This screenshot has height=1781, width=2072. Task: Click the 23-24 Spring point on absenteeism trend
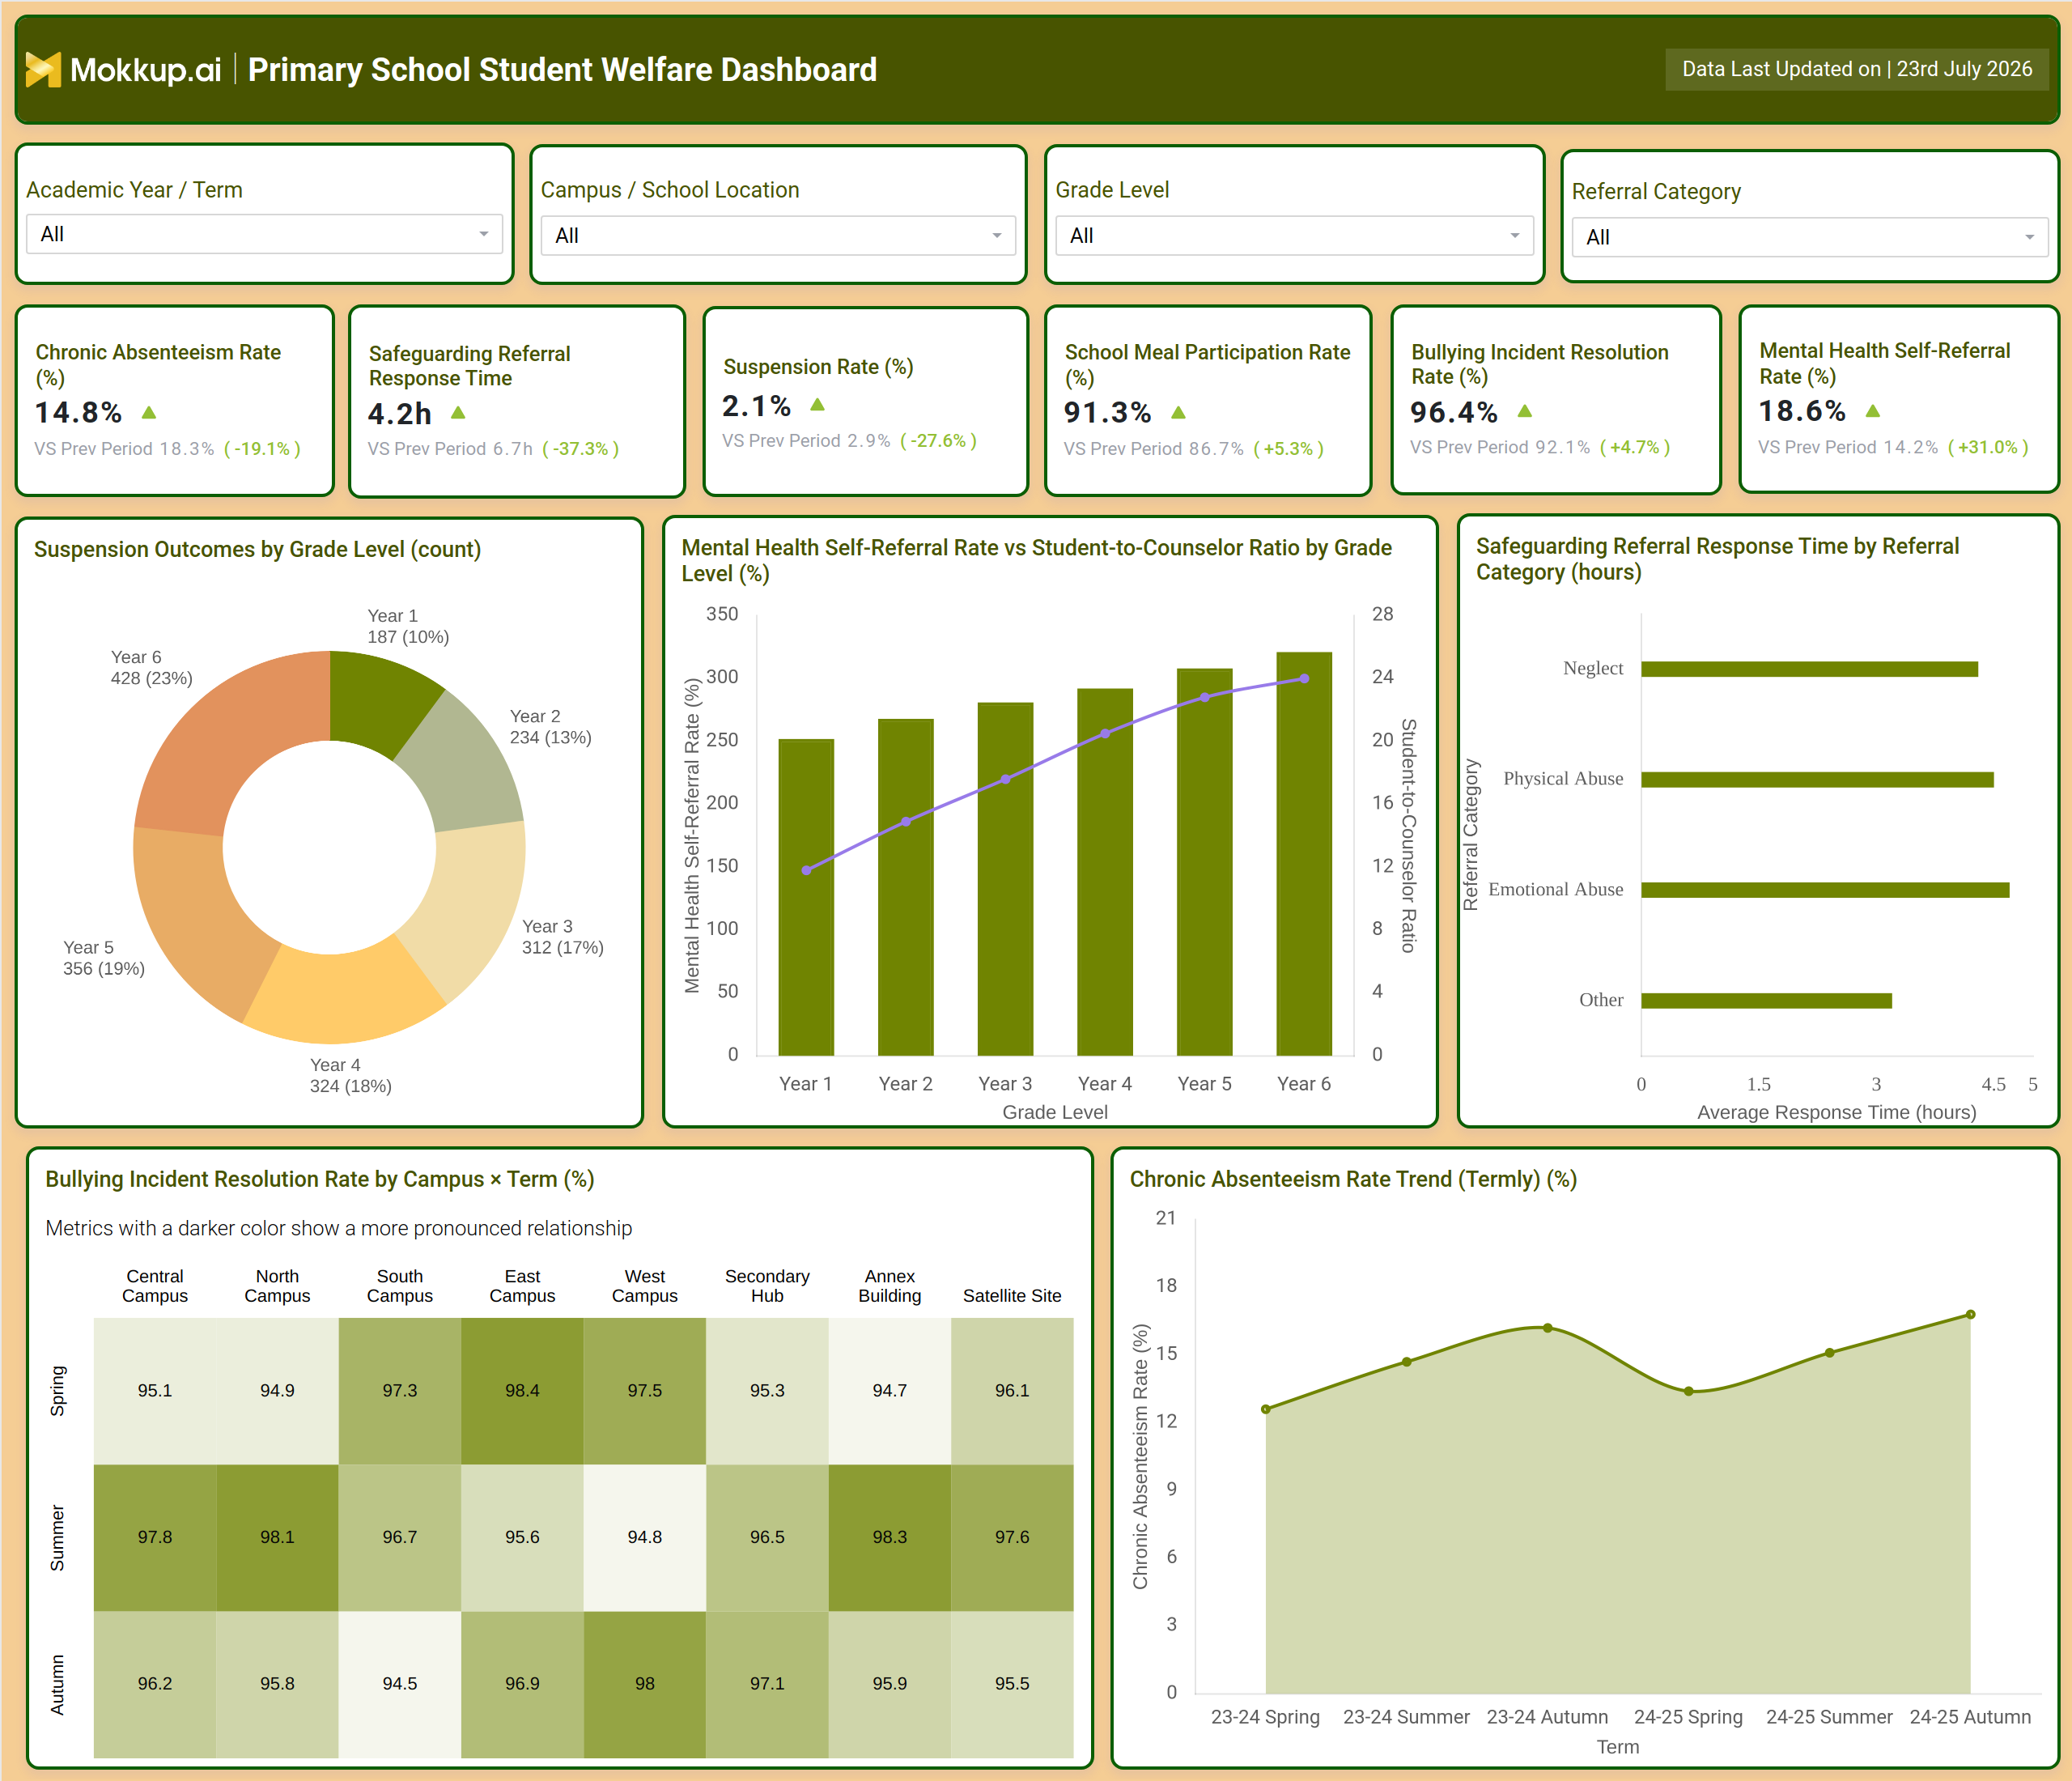(1266, 1409)
